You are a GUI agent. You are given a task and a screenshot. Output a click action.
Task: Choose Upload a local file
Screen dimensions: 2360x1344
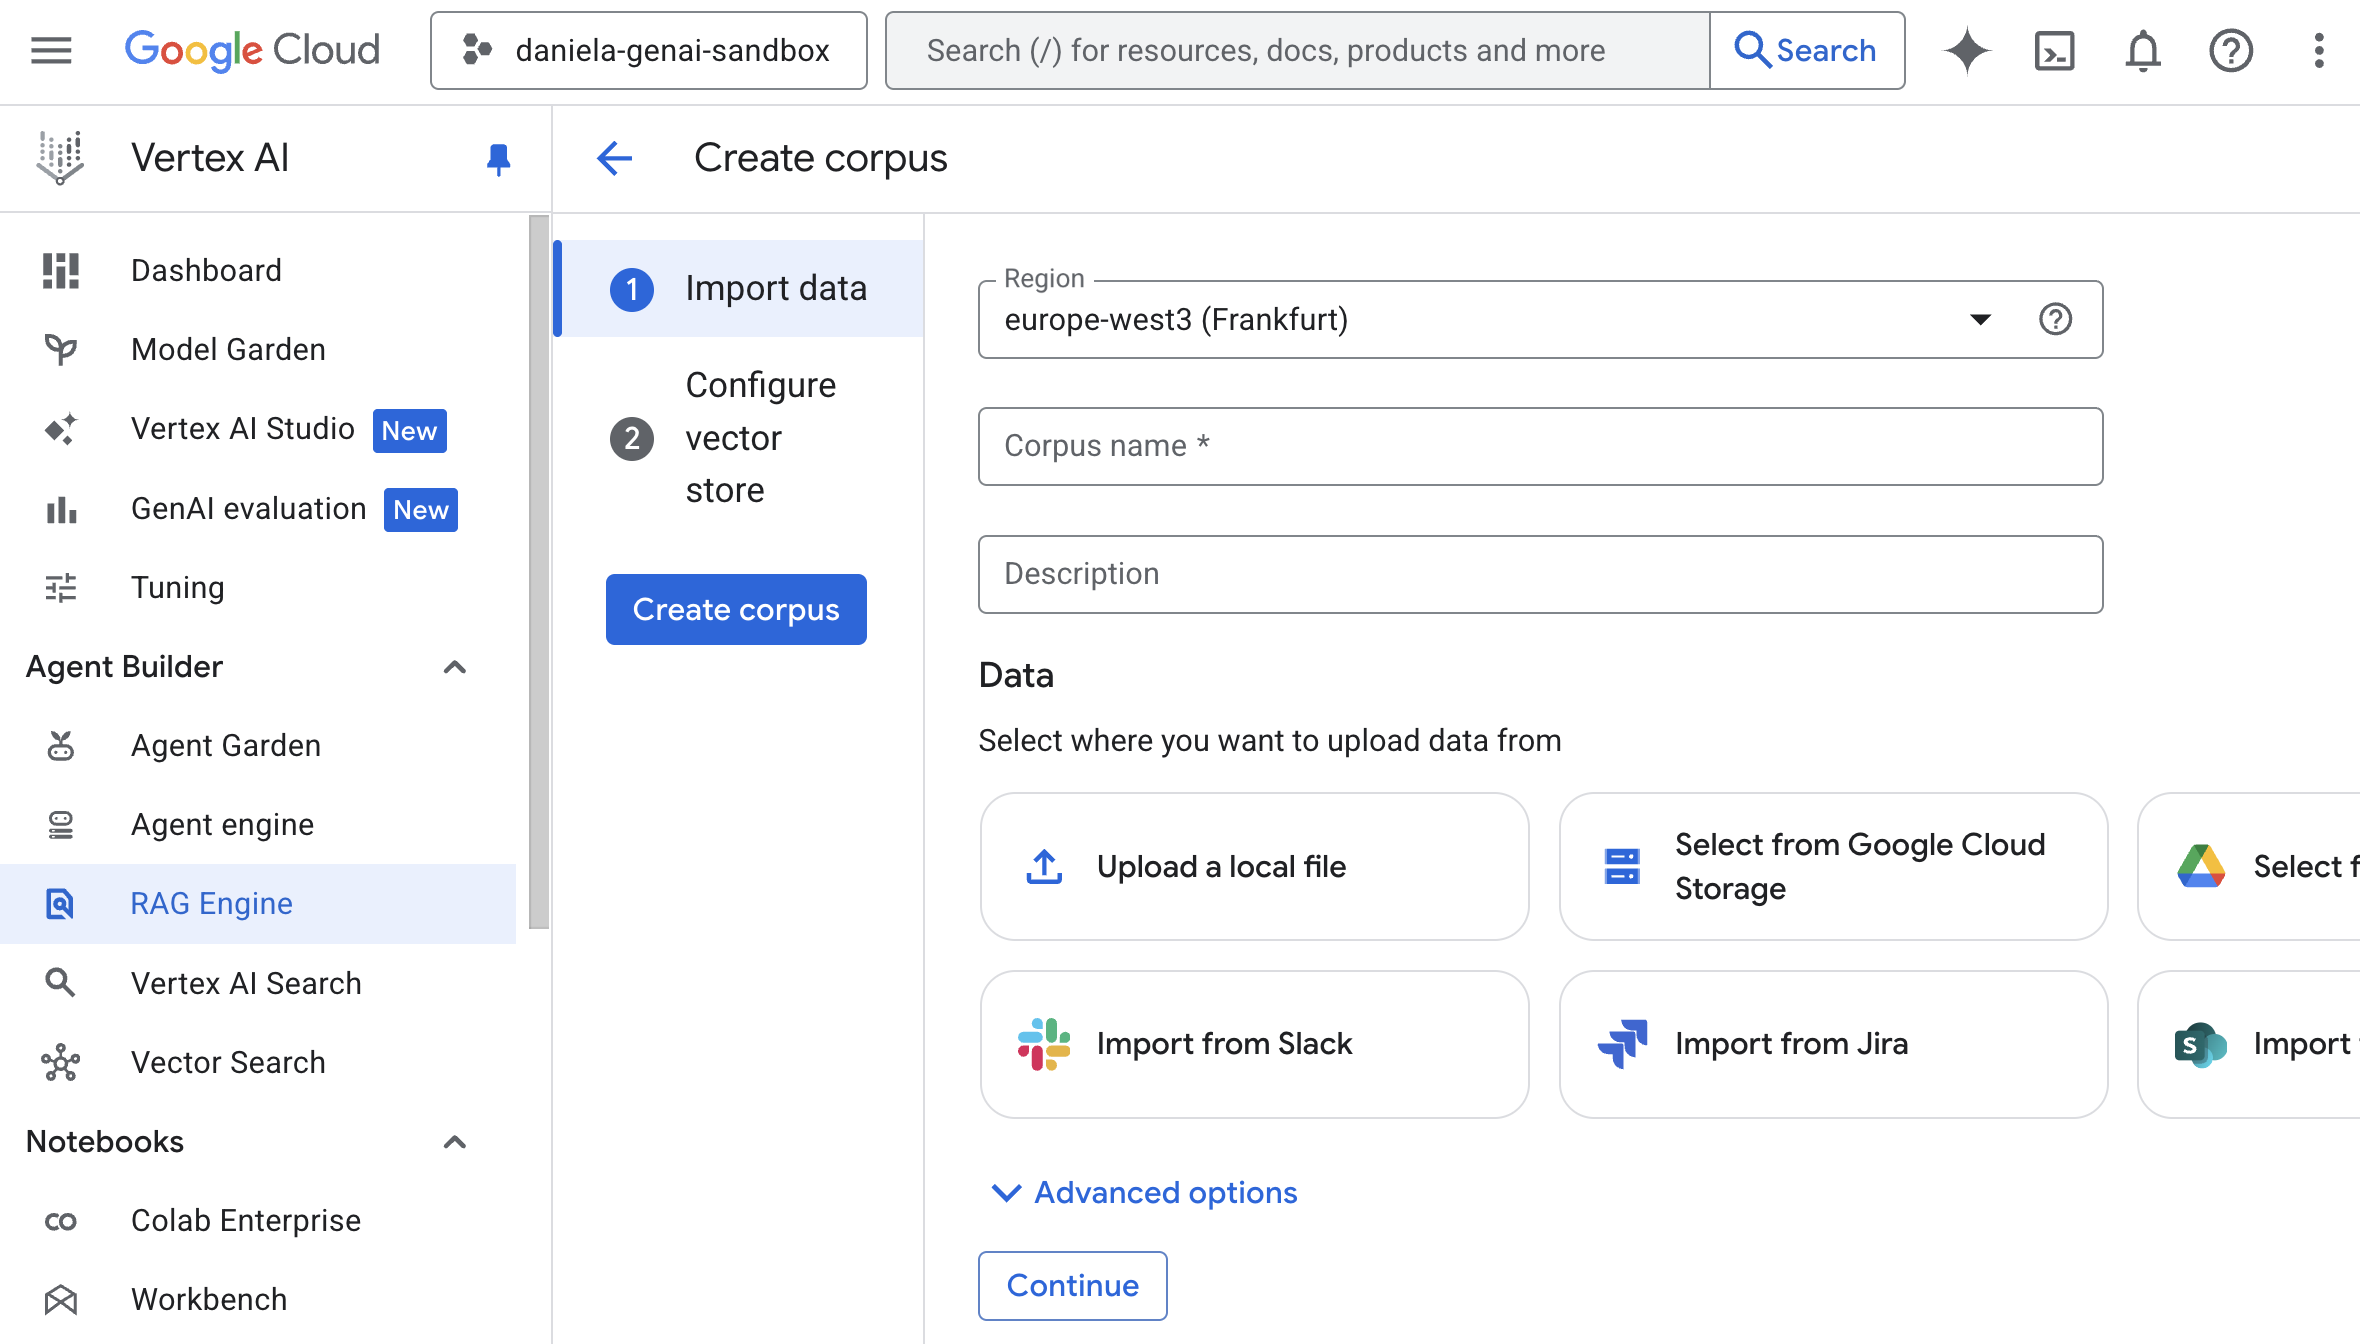pos(1254,867)
